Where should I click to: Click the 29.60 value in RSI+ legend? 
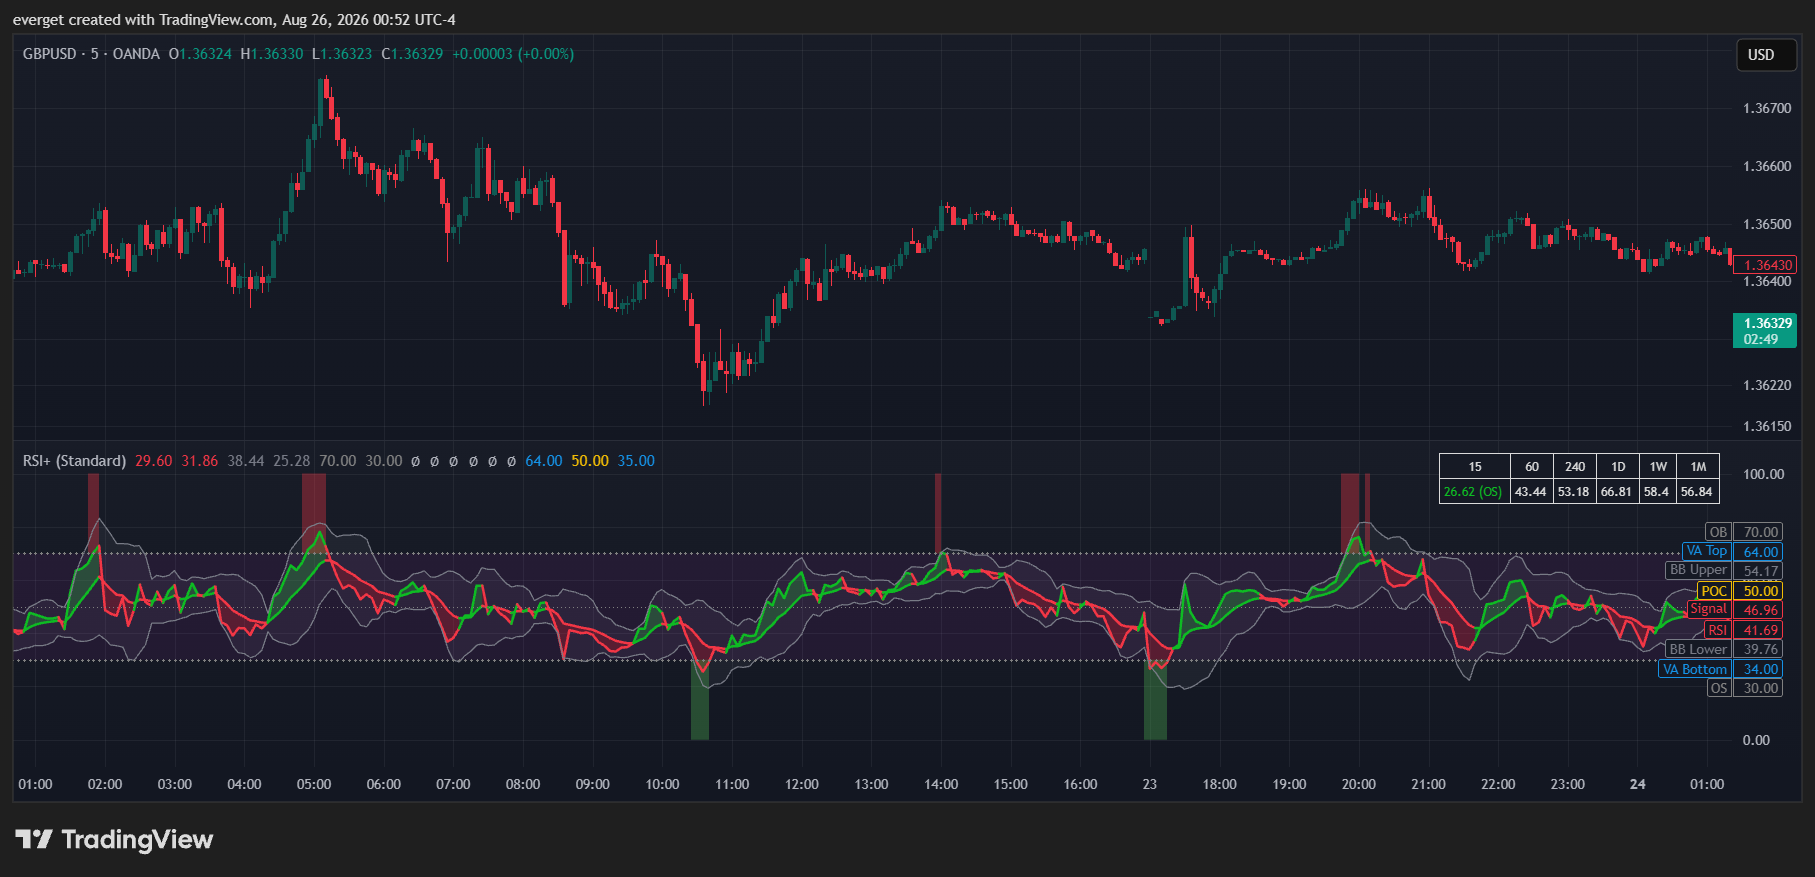[154, 461]
